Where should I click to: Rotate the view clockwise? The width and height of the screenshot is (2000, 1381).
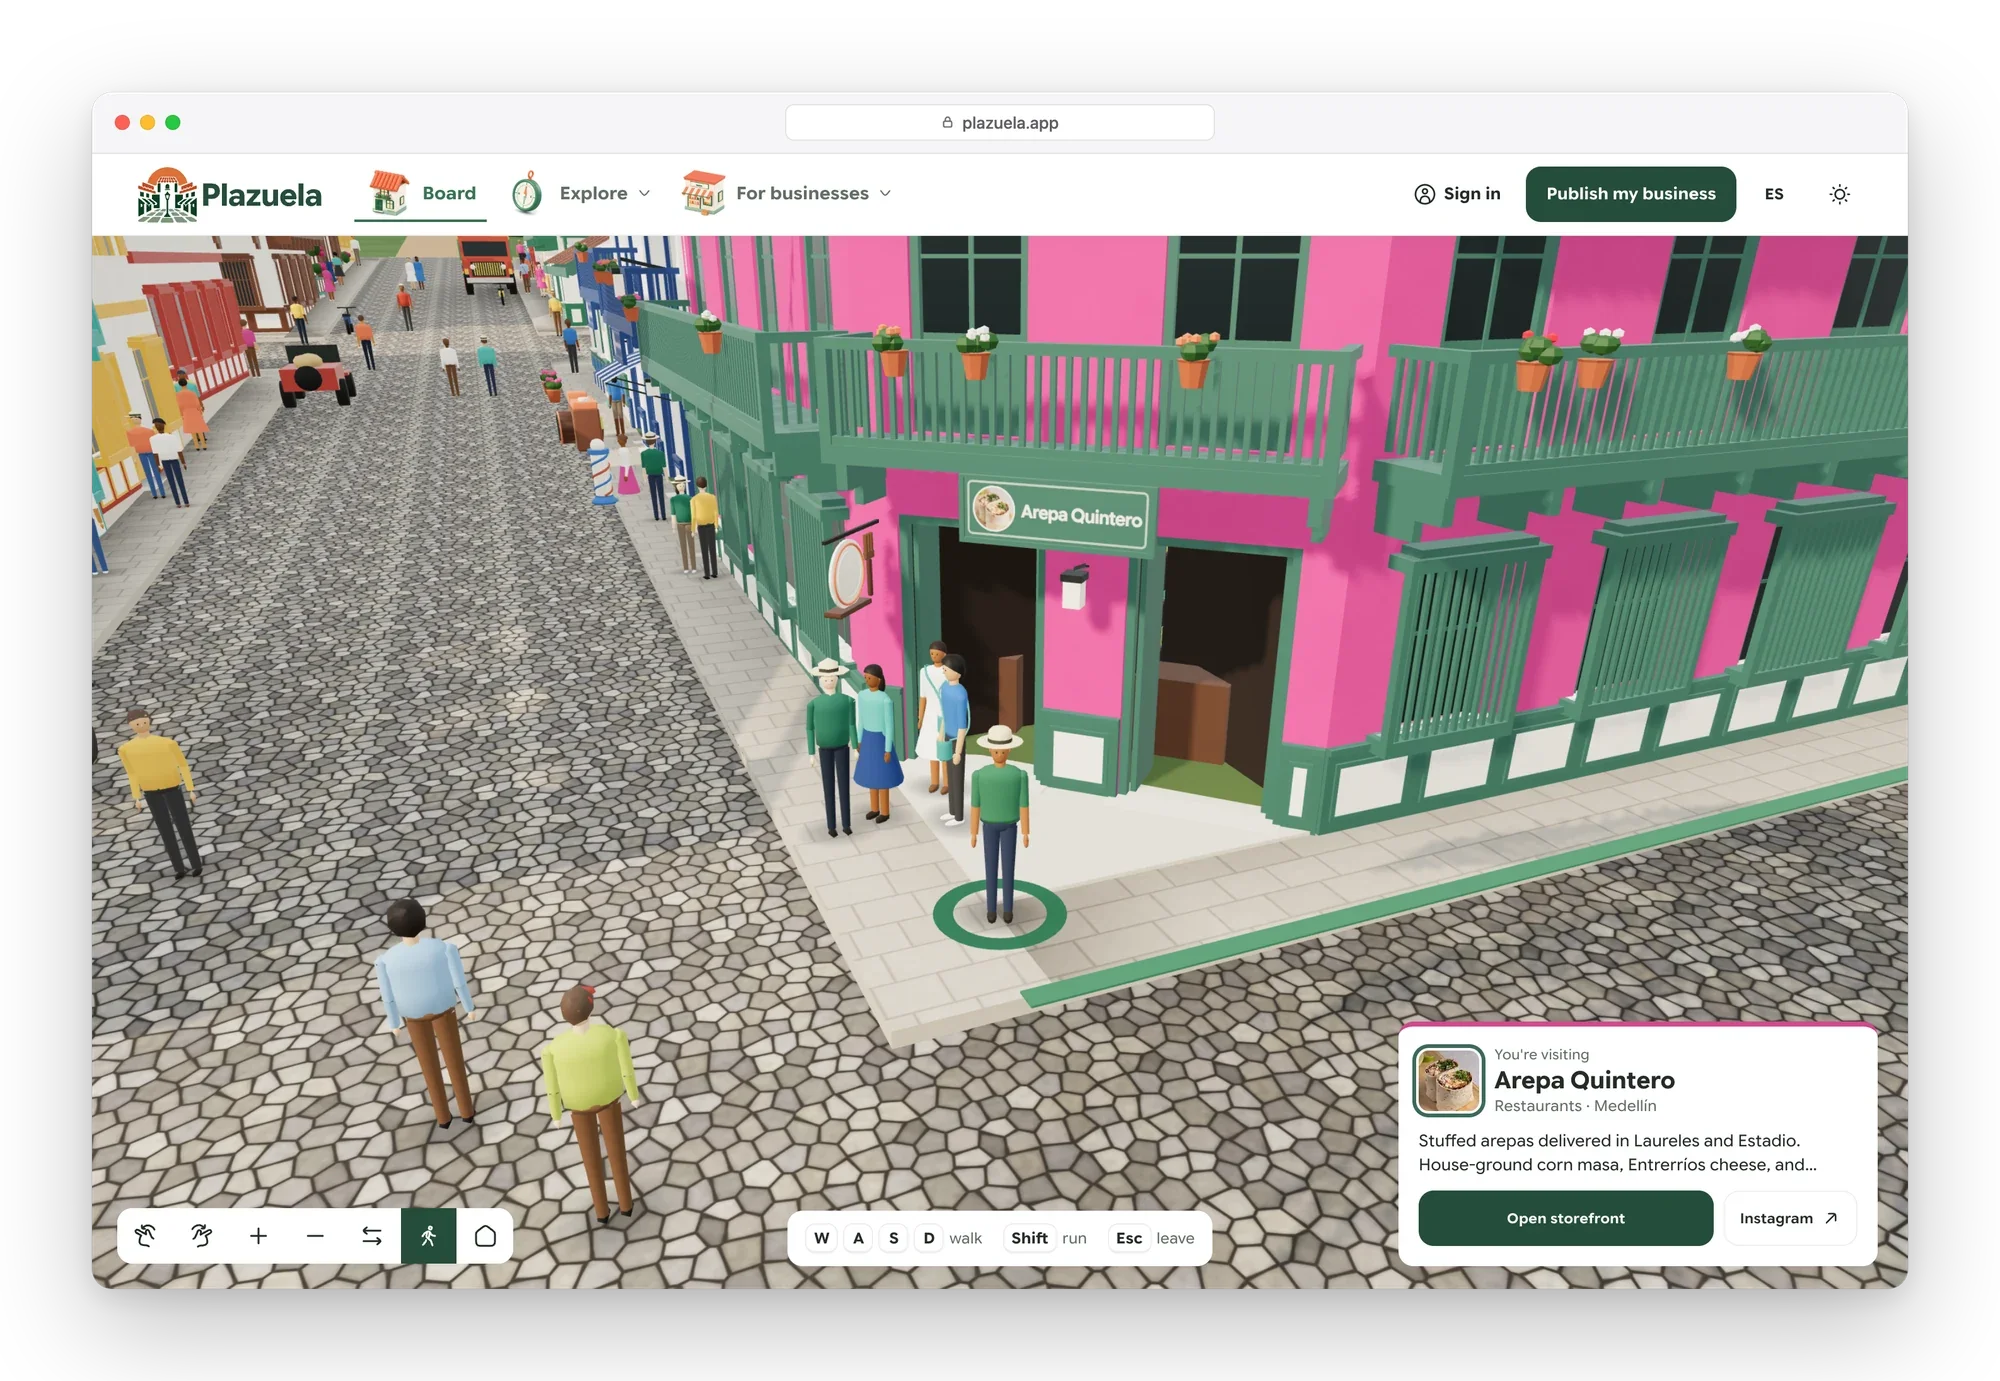202,1236
